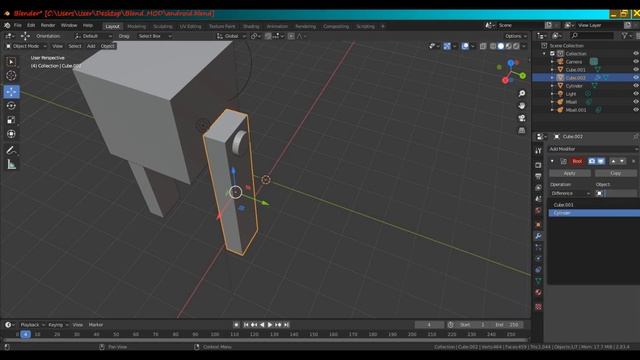This screenshot has width=640, height=360.
Task: Hide the Cylinder object
Action: [636, 86]
